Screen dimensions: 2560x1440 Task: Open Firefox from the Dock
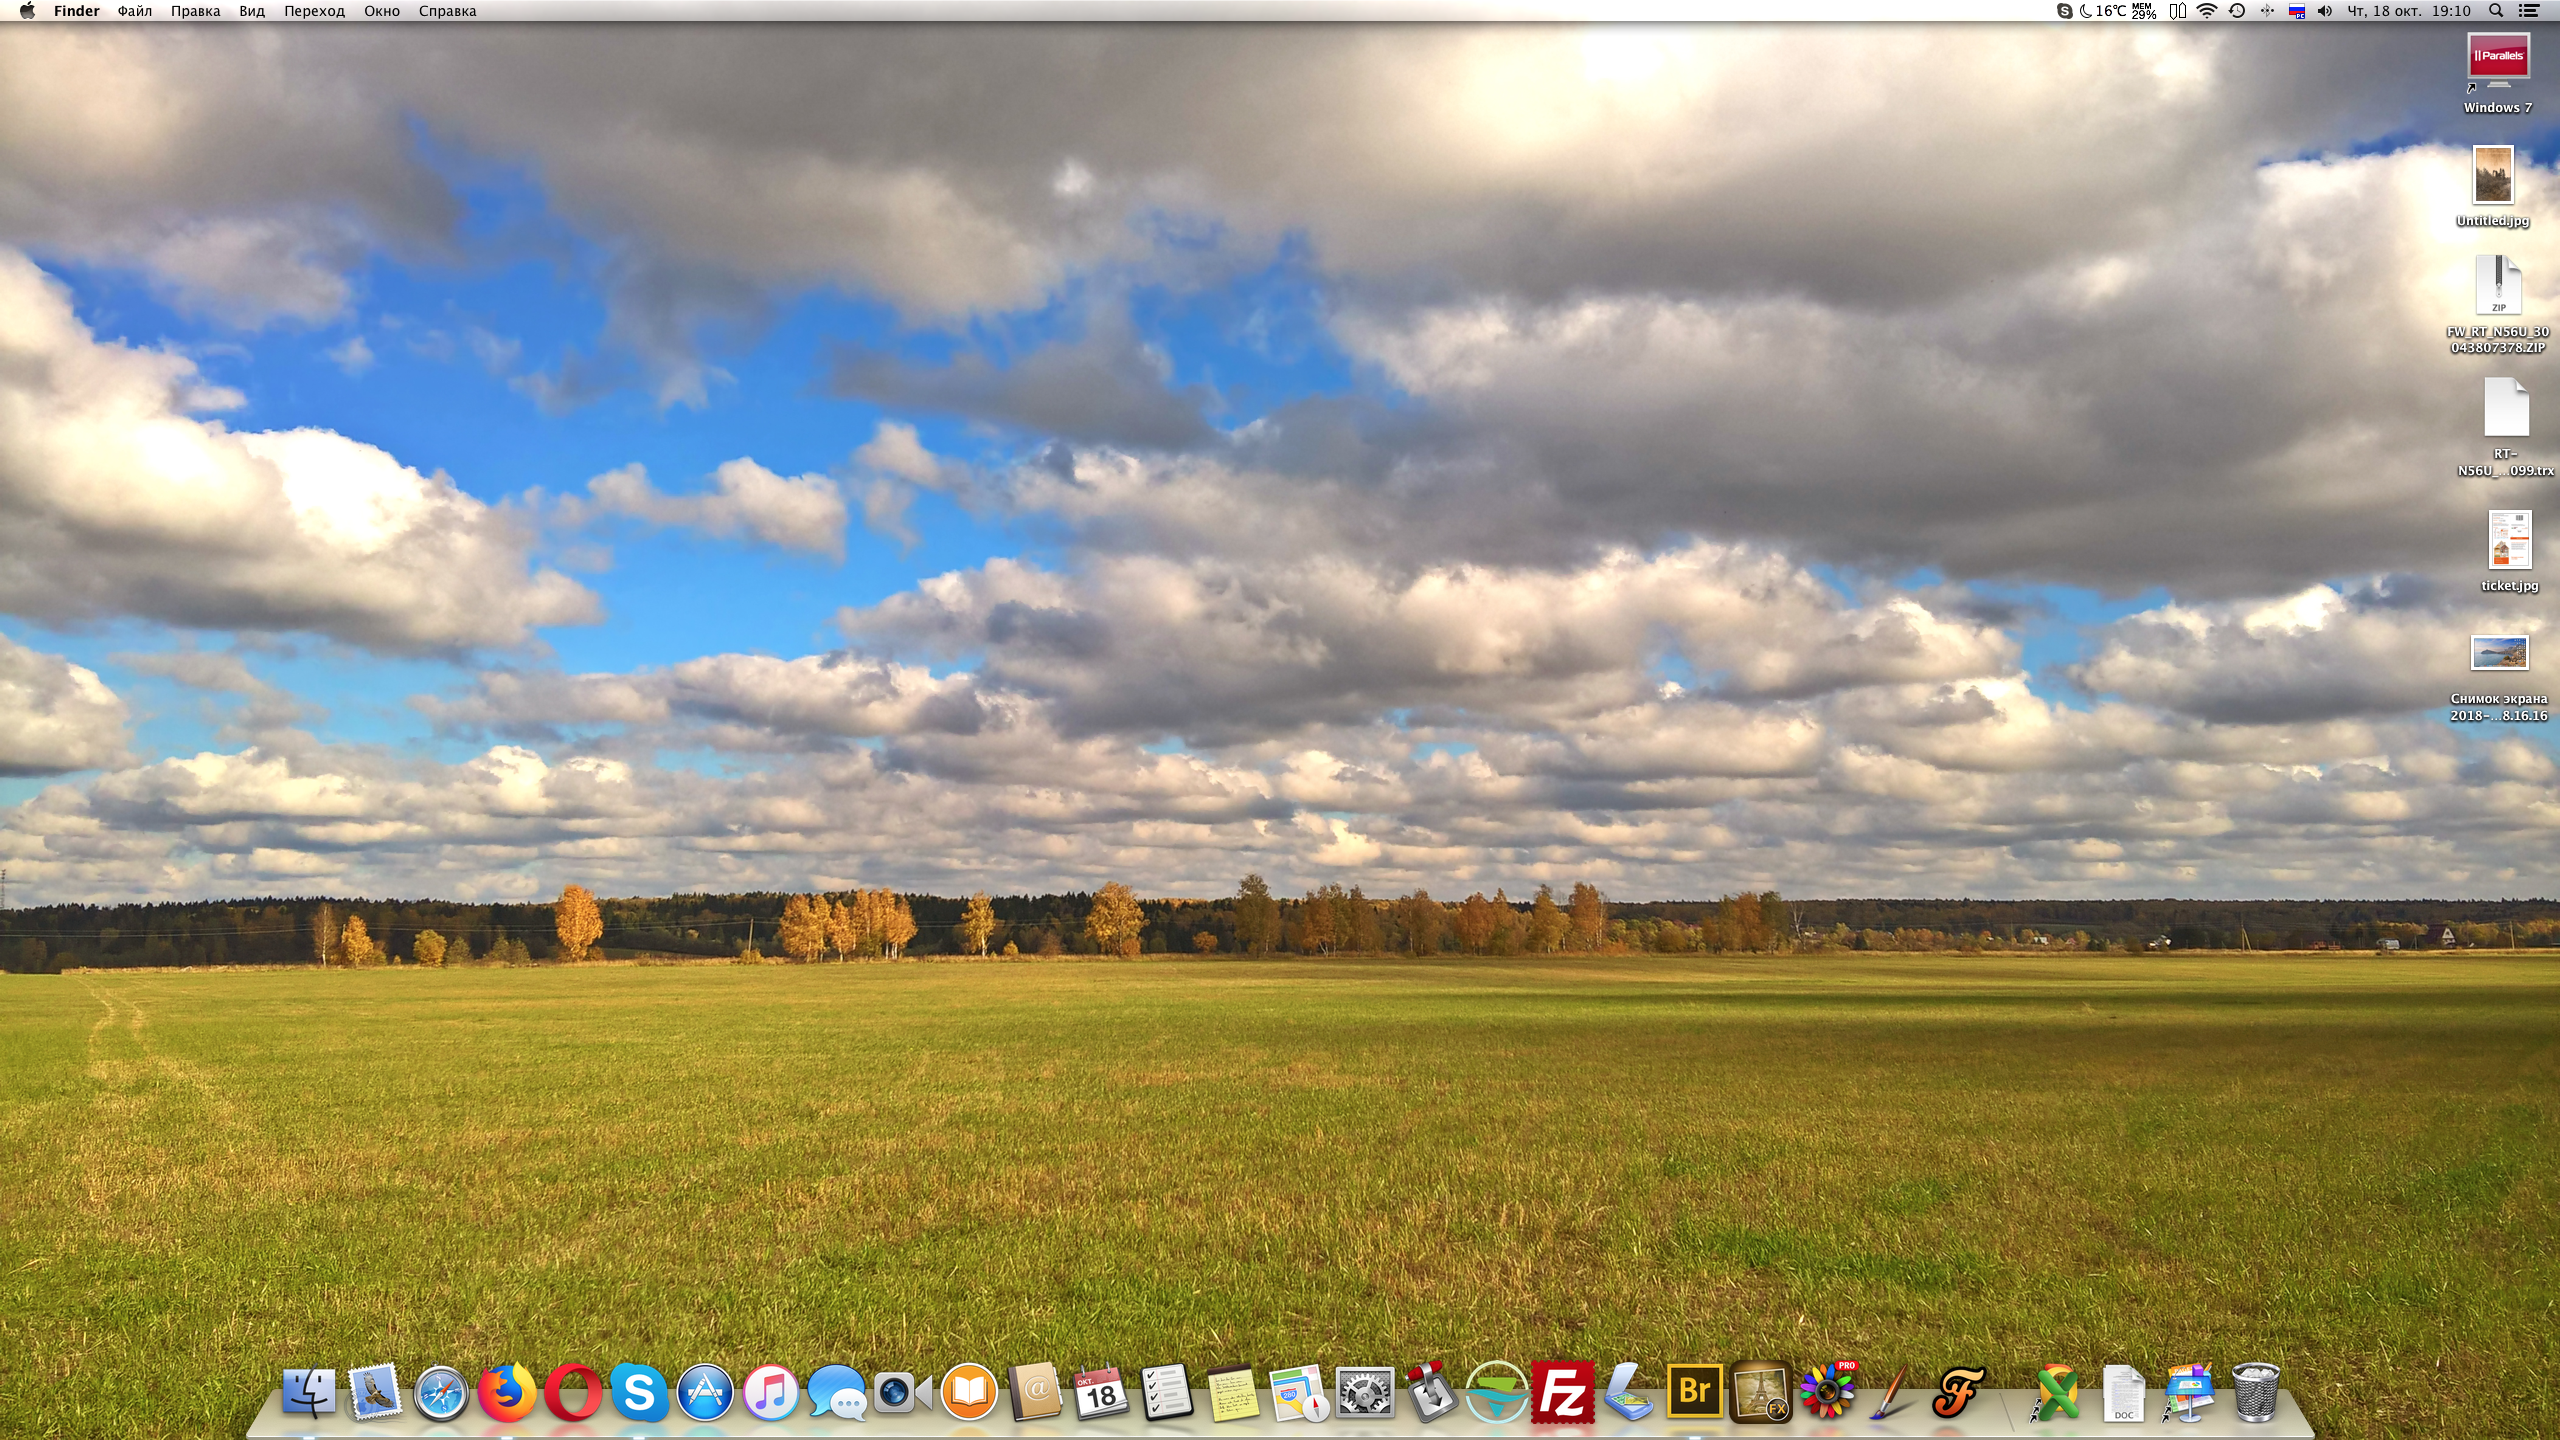[506, 1392]
